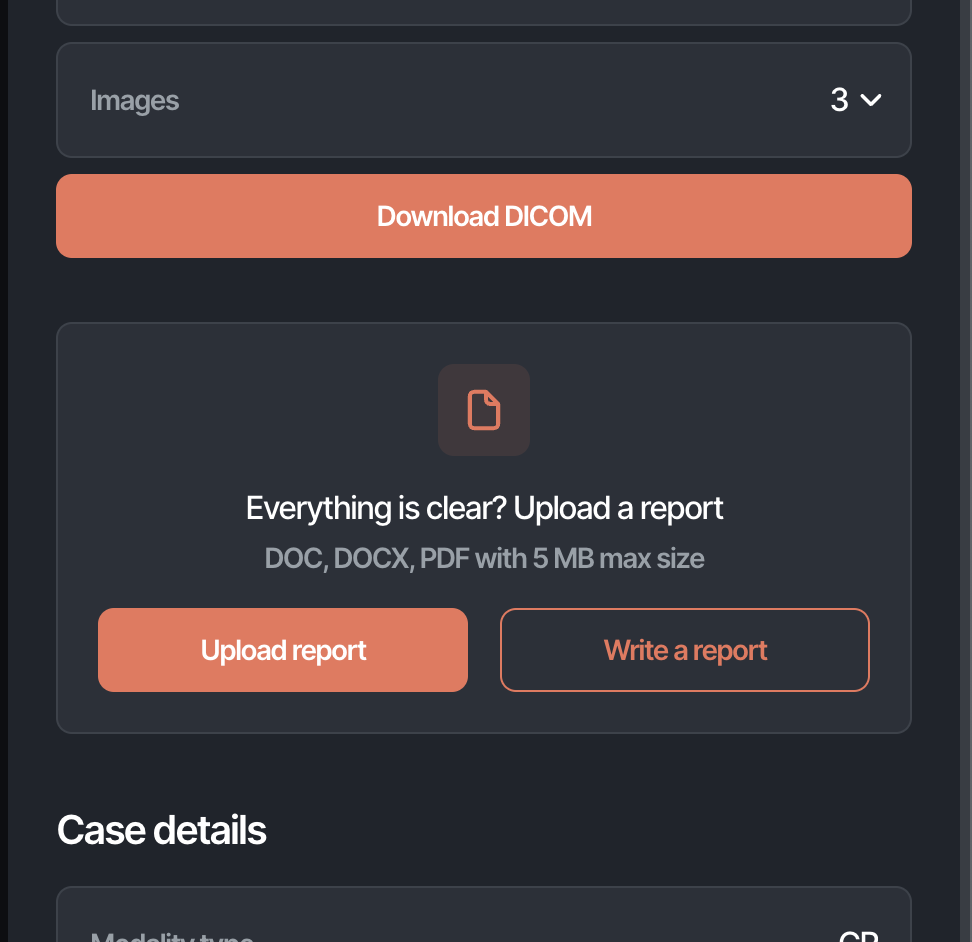The width and height of the screenshot is (972, 942).
Task: Click the CR modality value
Action: (859, 936)
